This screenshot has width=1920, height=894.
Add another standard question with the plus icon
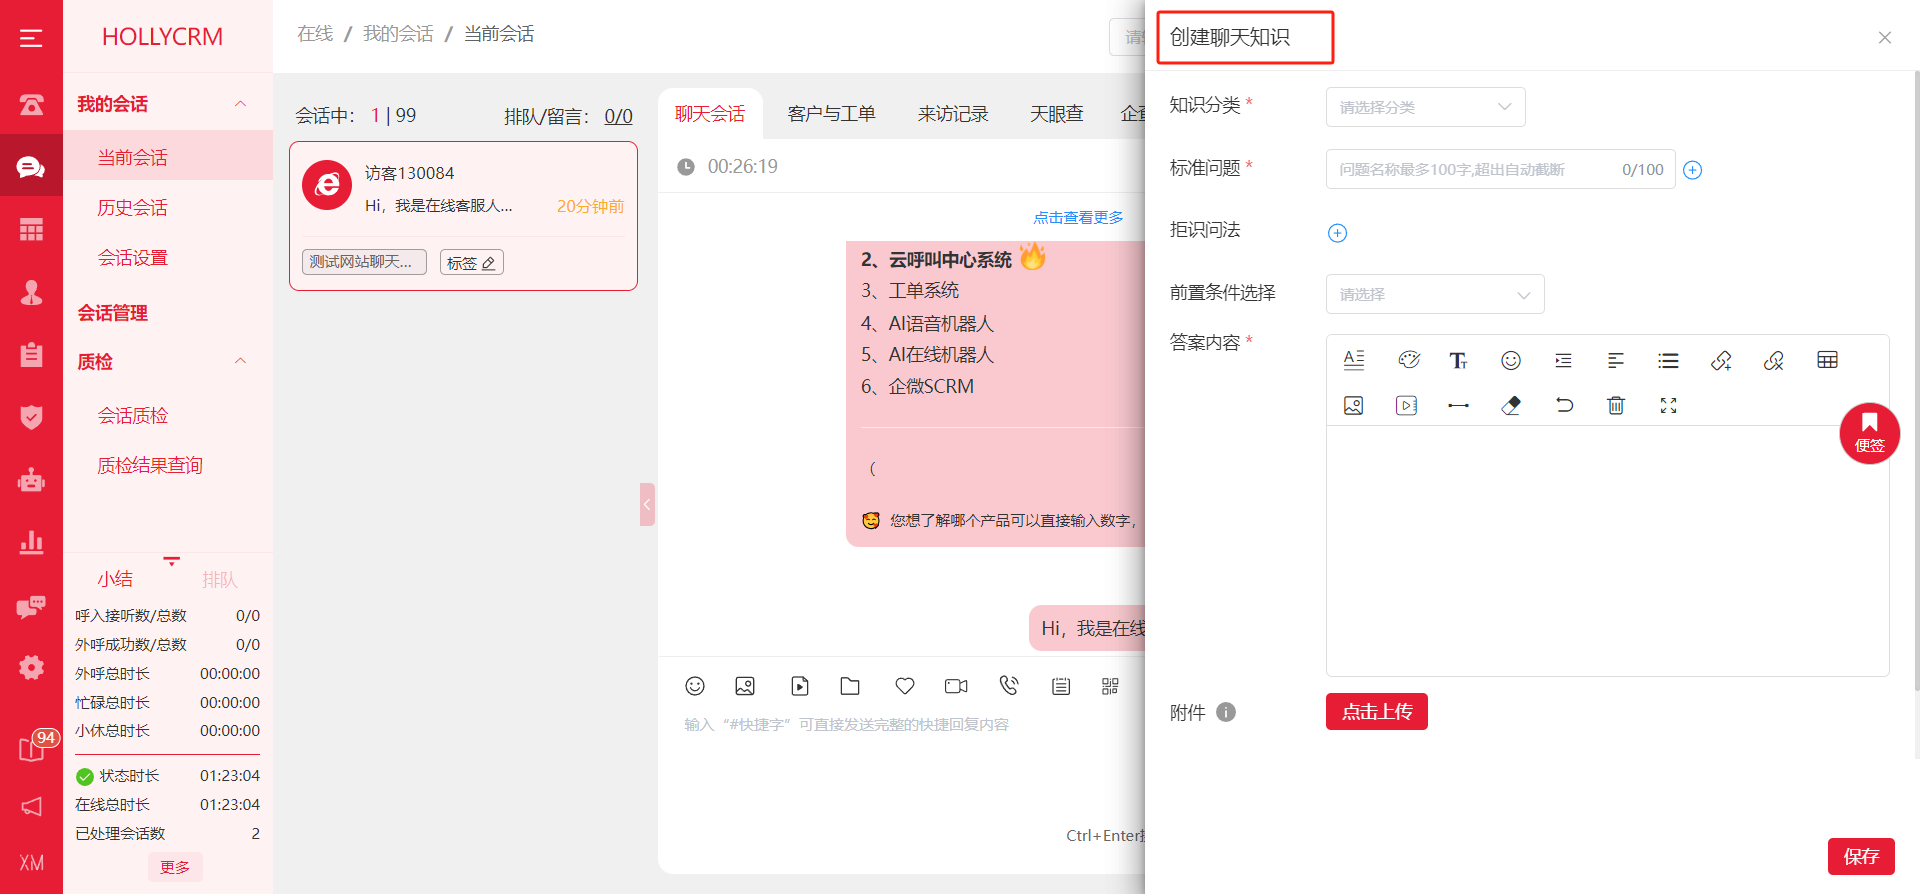tap(1692, 170)
